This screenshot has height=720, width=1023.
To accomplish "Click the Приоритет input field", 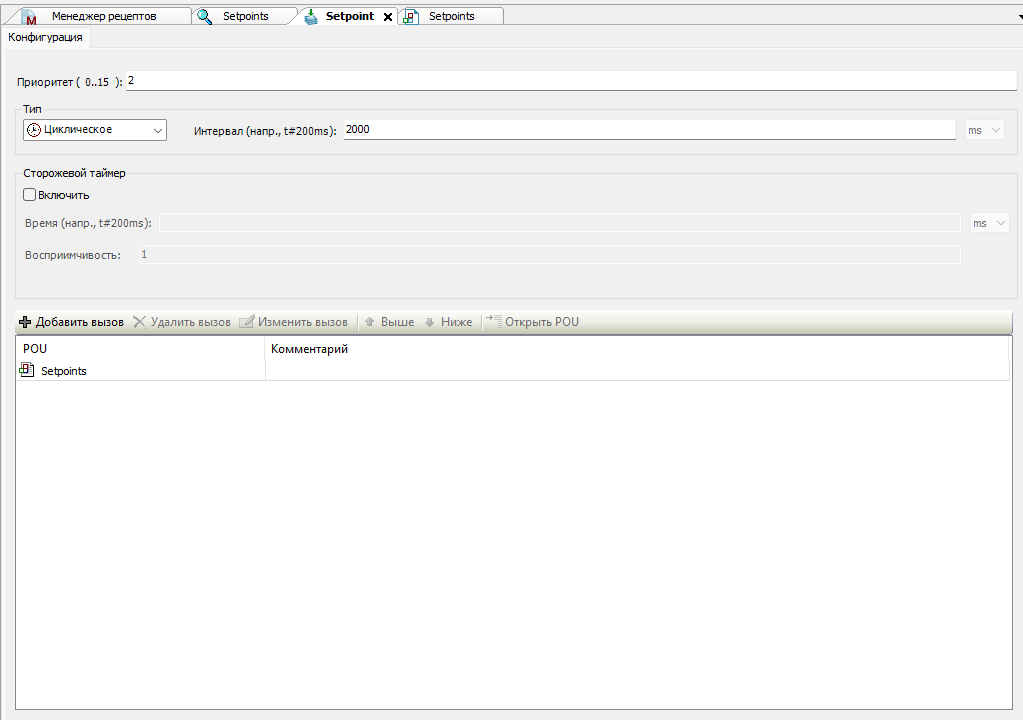I will coord(570,81).
